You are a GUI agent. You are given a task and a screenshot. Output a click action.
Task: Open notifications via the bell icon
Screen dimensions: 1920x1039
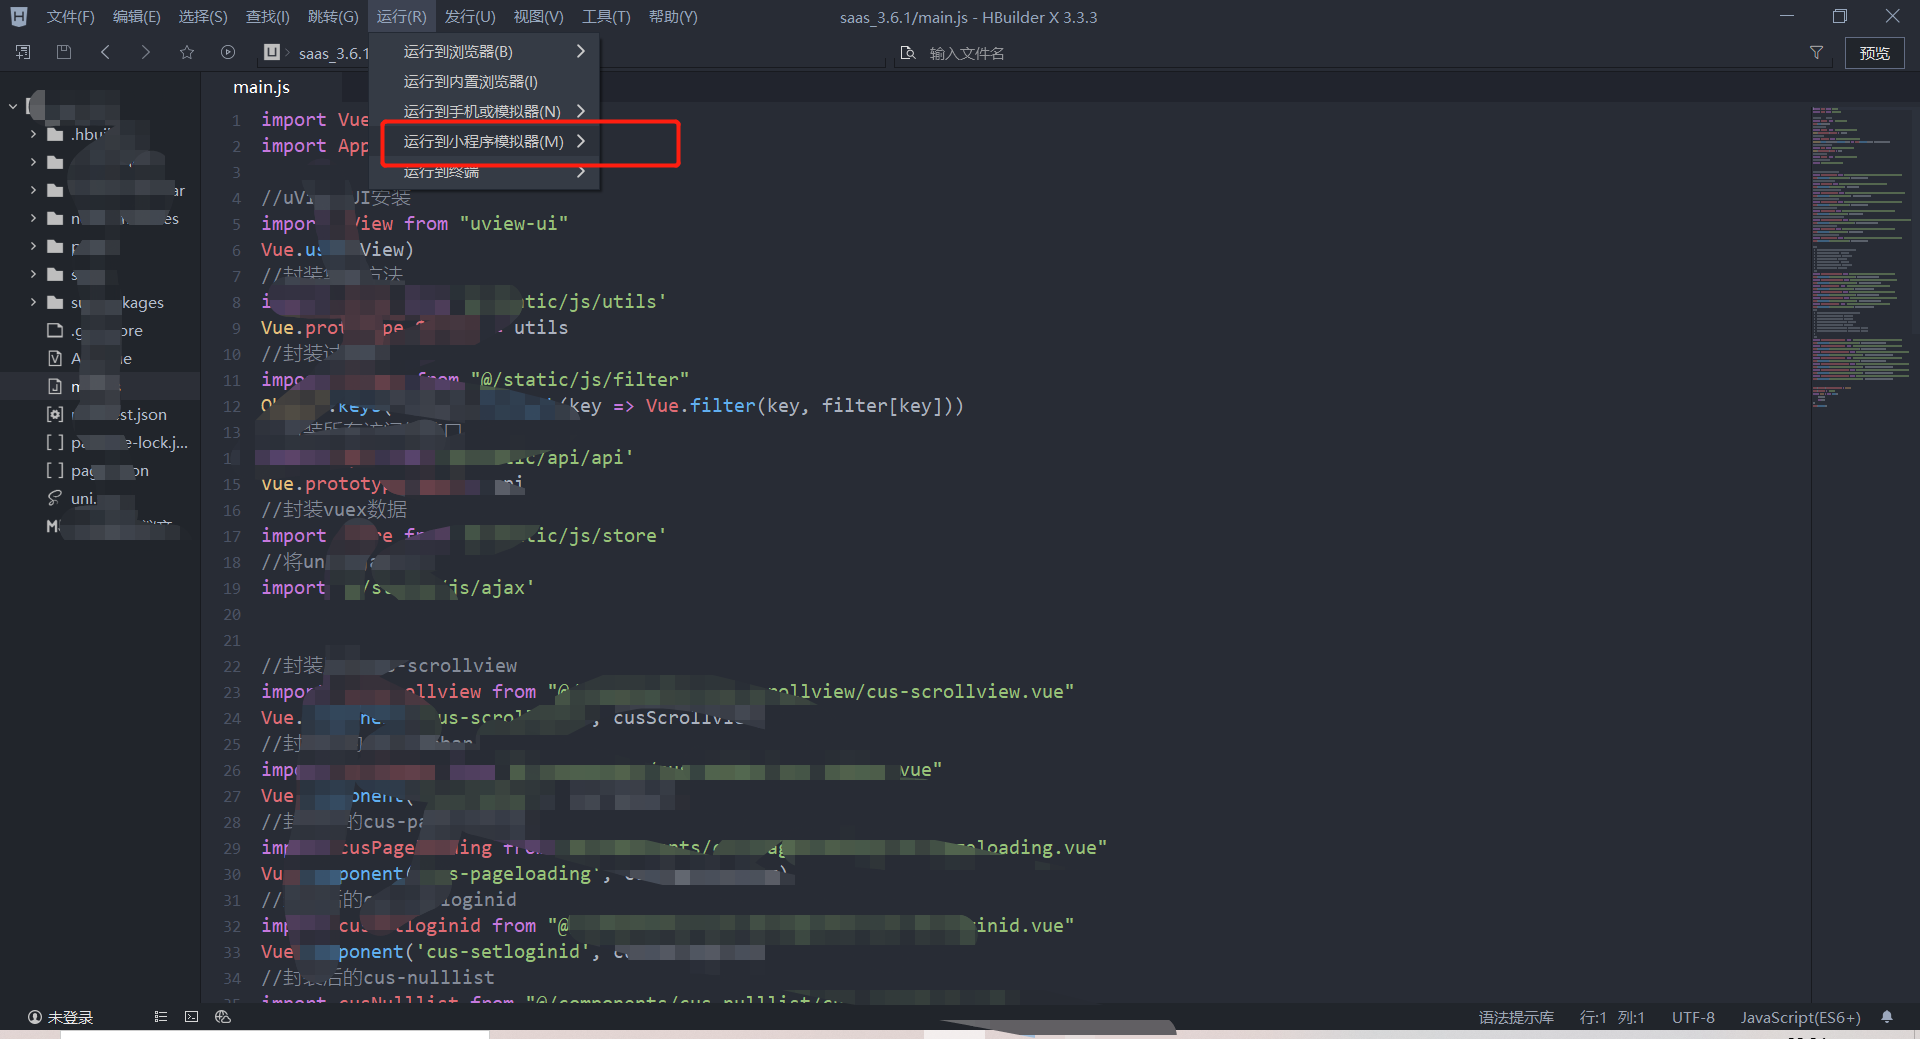click(x=1888, y=1017)
